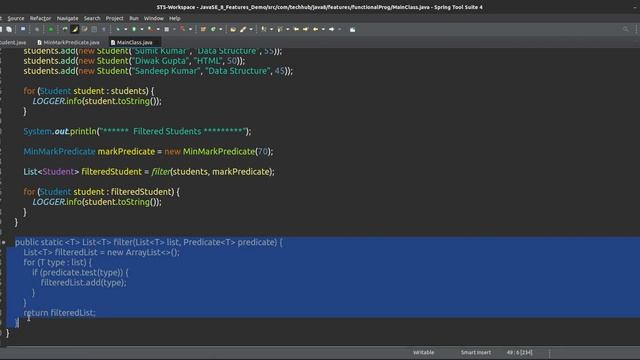Open the Run launch dropdown arrow
Screen dimensions: 640x360
pos(142,29)
